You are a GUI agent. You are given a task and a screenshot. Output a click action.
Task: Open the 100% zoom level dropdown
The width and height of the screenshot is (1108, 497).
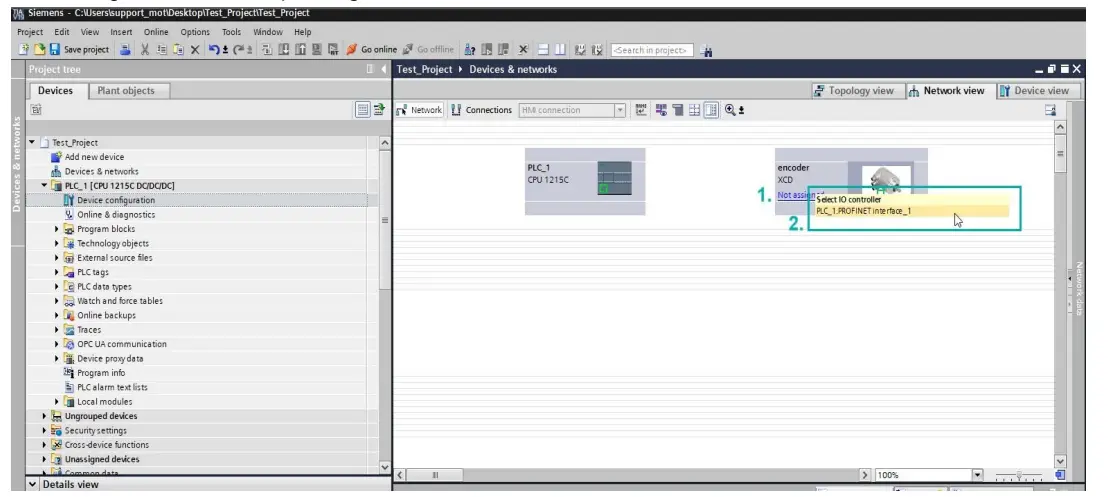tap(978, 475)
